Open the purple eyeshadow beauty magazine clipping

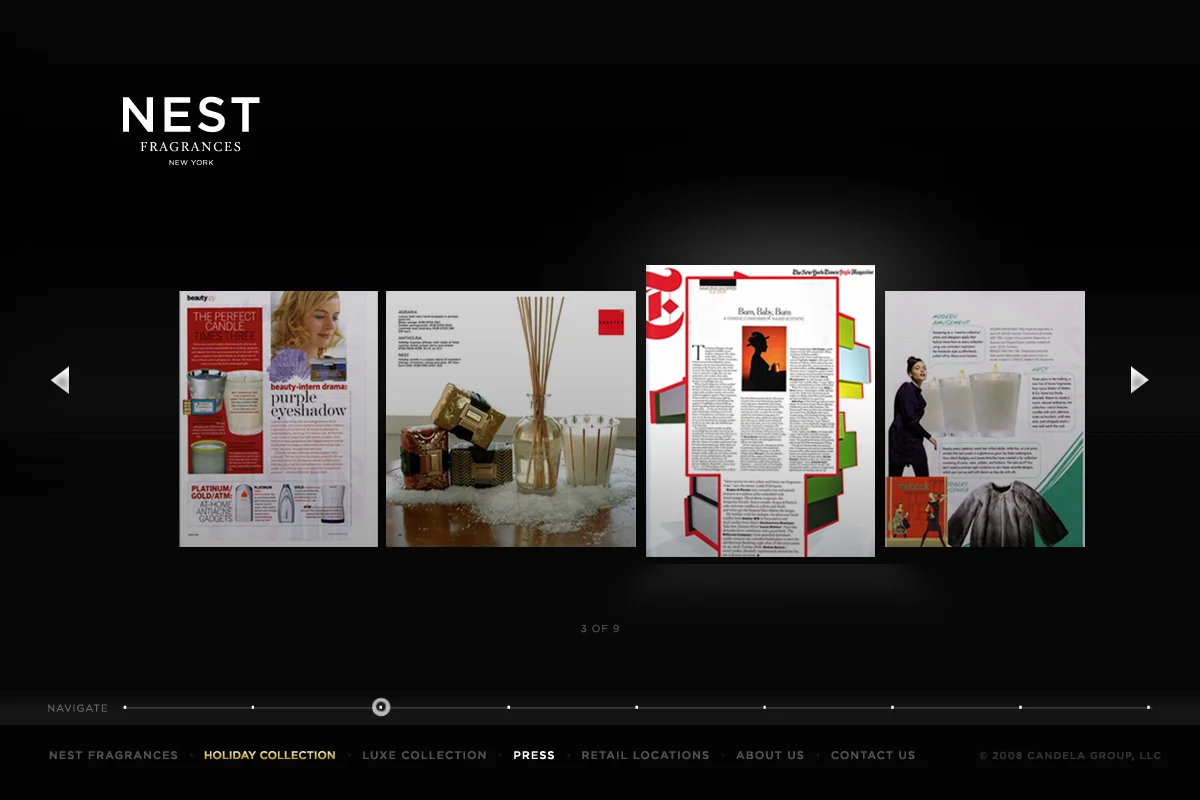(279, 419)
